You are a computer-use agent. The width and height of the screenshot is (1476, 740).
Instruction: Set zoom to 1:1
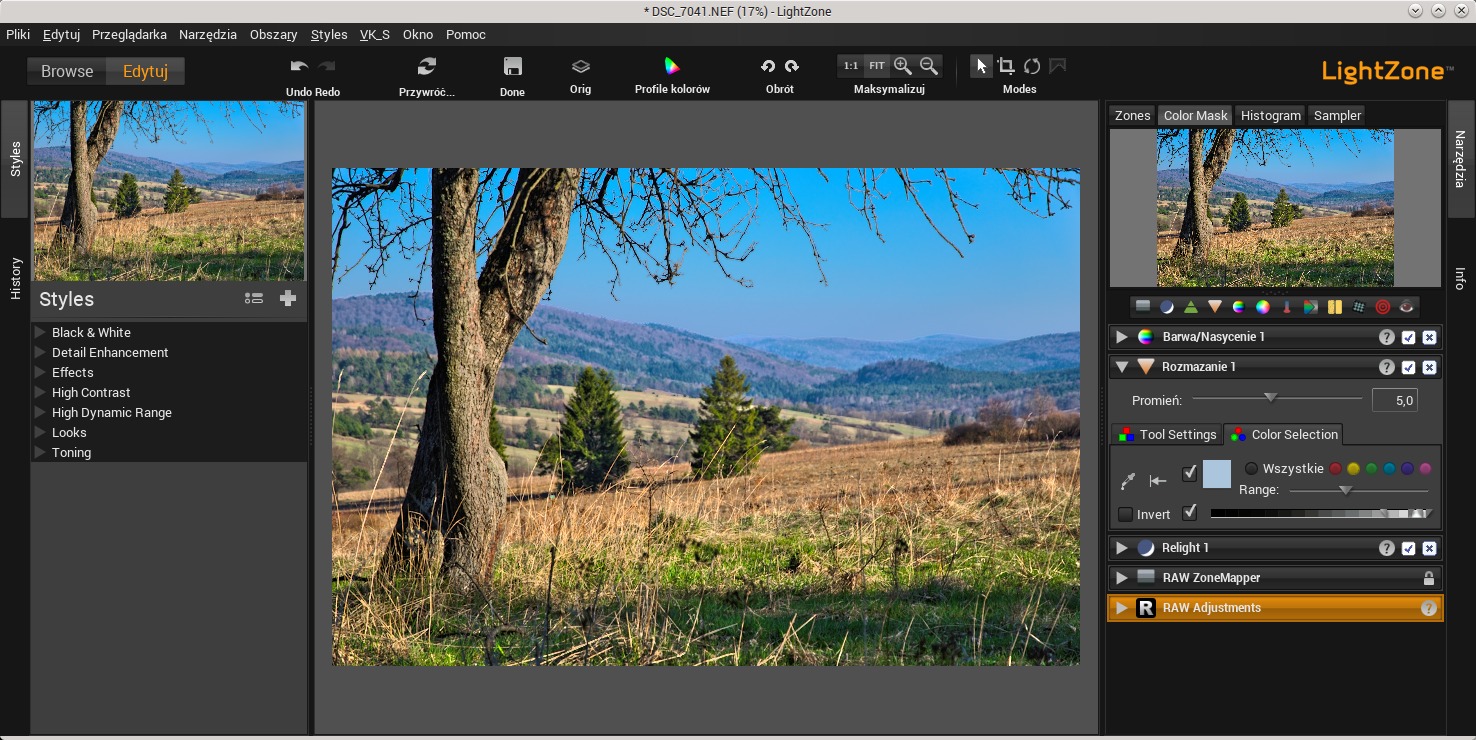851,66
